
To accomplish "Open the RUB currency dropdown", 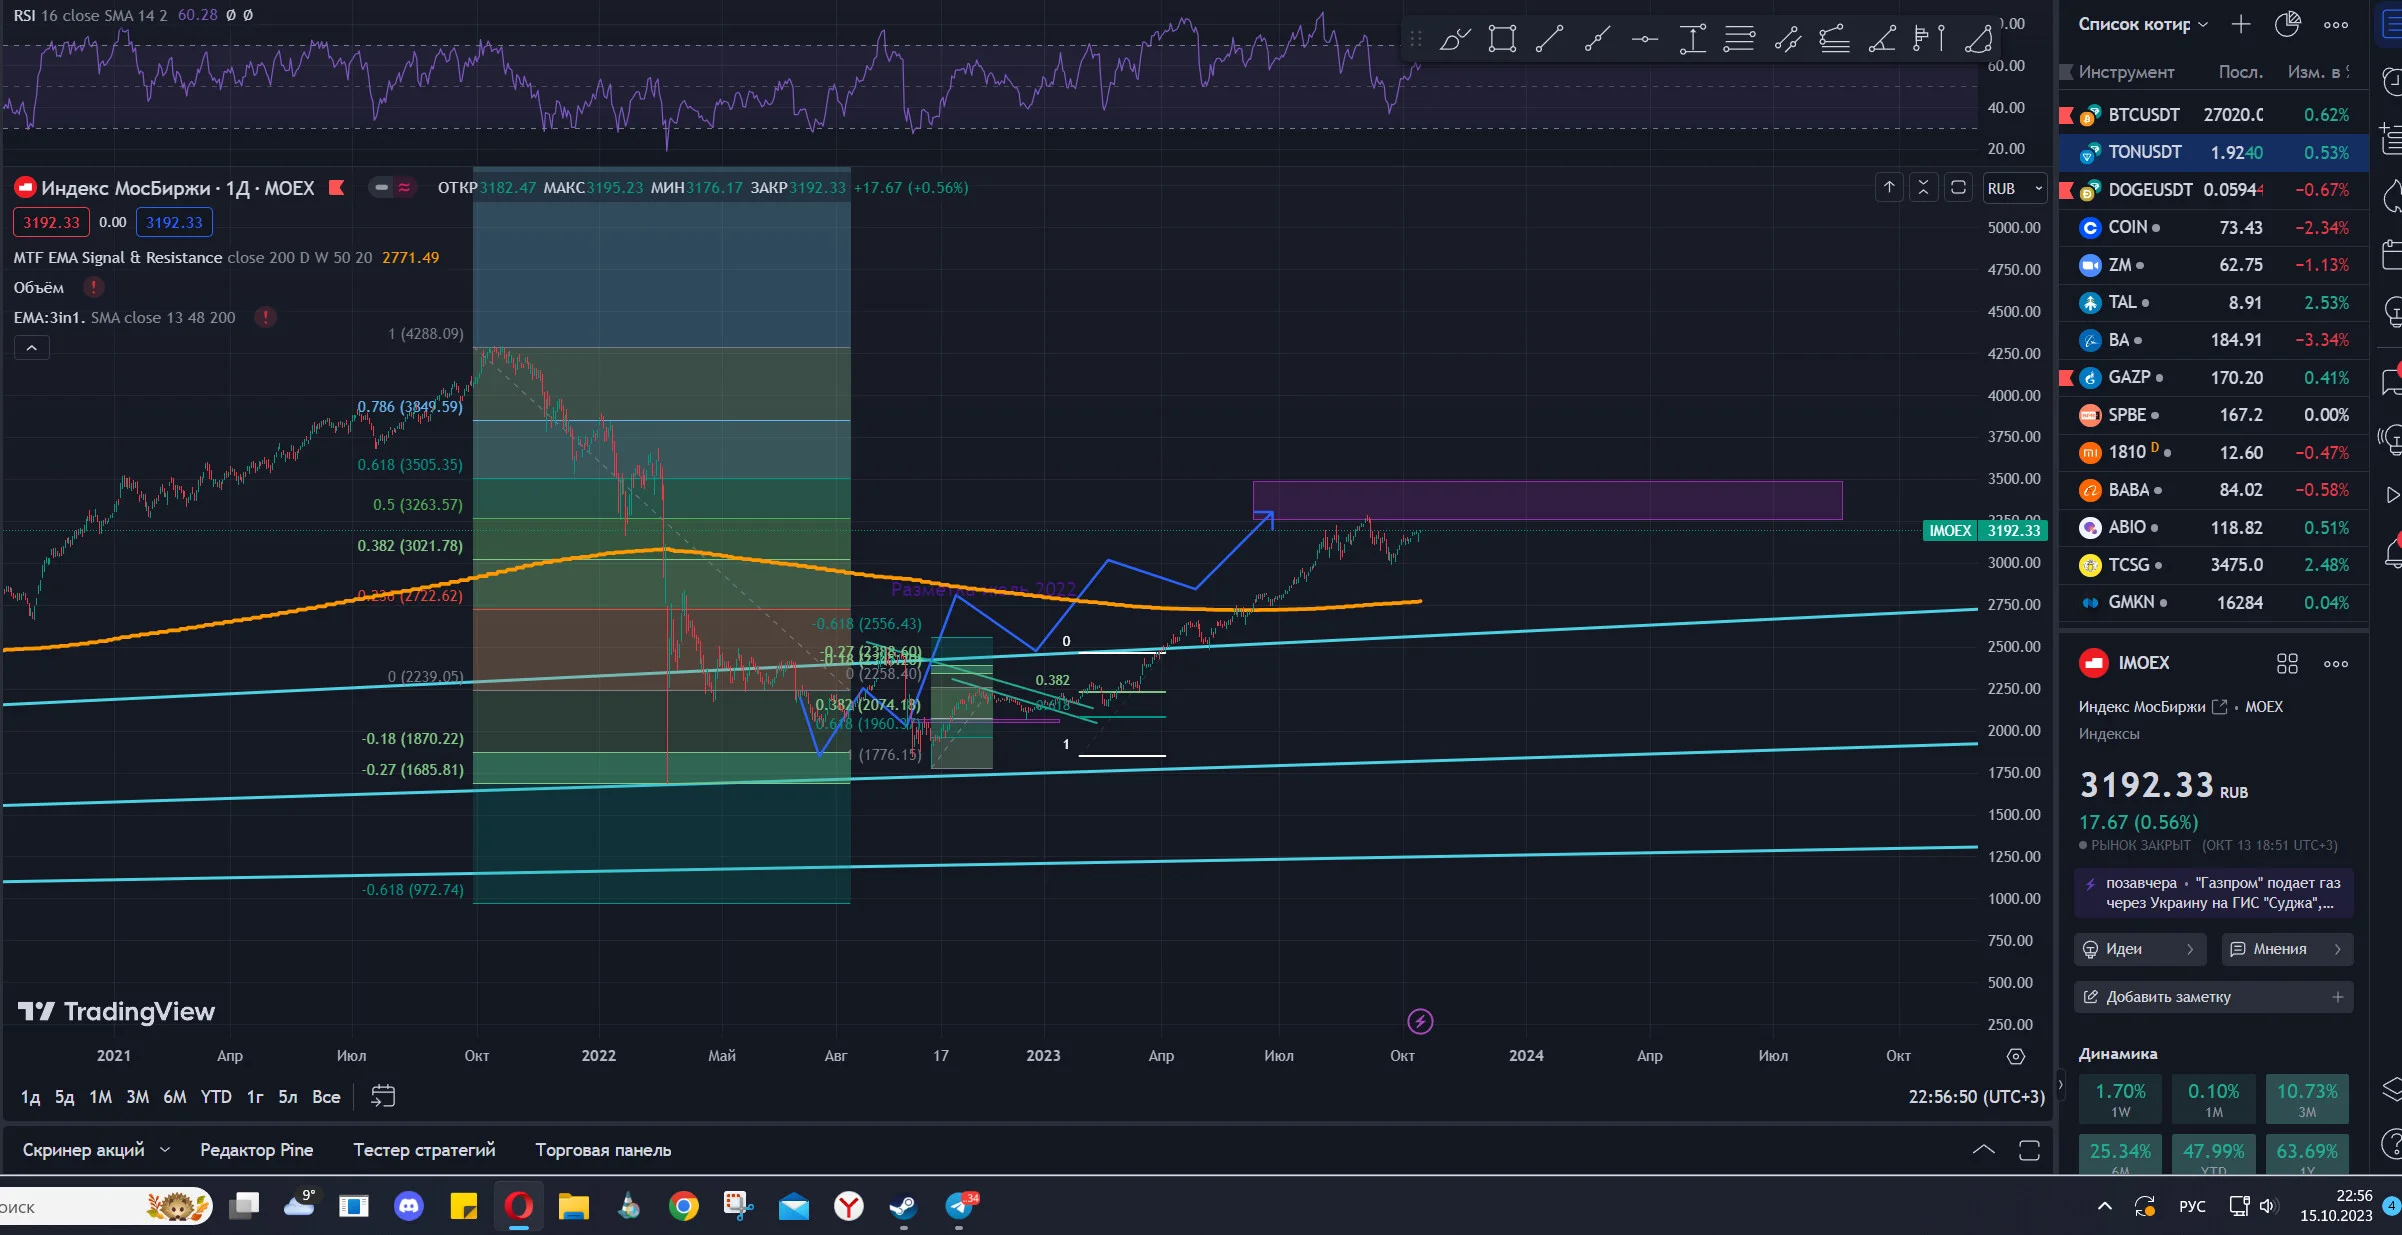I will [x=2014, y=188].
